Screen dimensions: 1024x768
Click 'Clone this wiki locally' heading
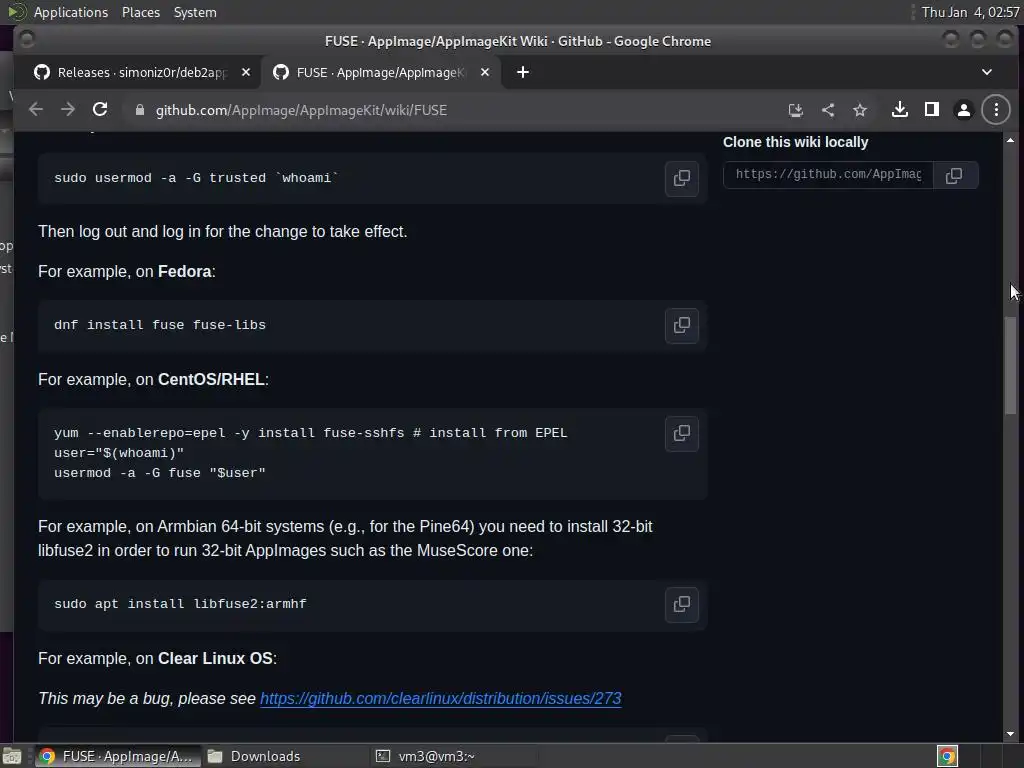coord(795,142)
